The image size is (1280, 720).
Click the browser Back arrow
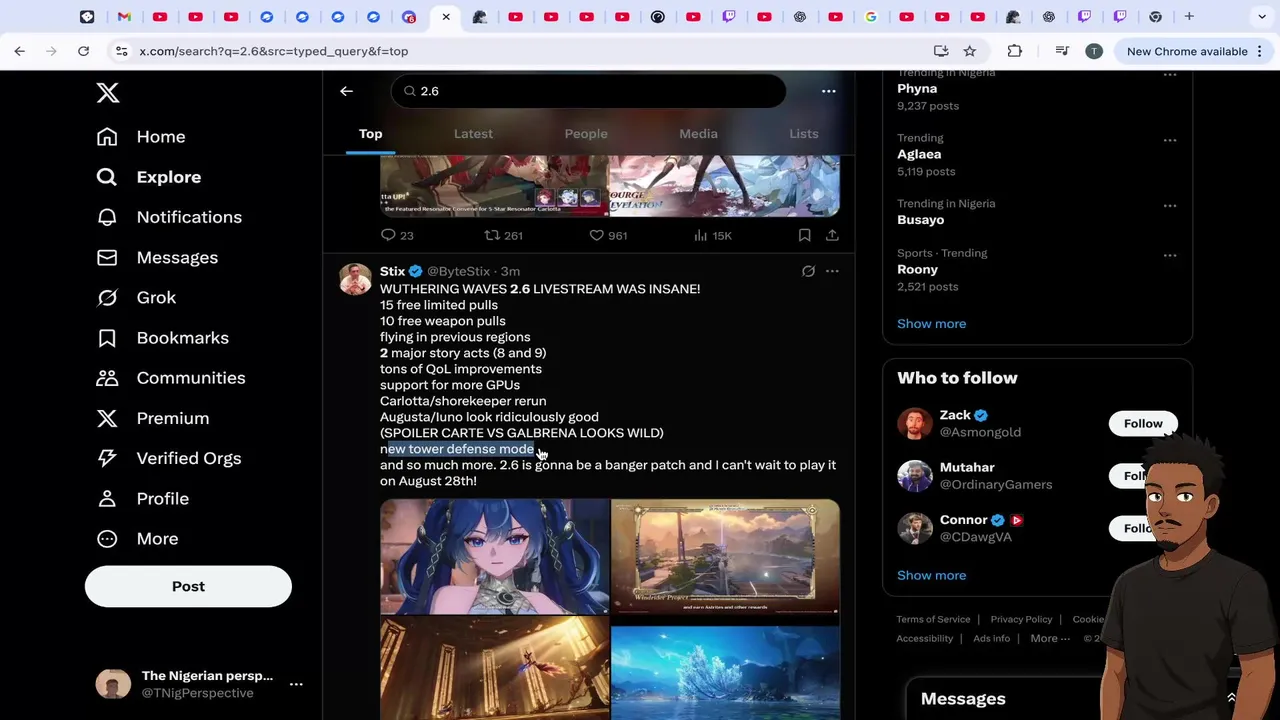(19, 51)
